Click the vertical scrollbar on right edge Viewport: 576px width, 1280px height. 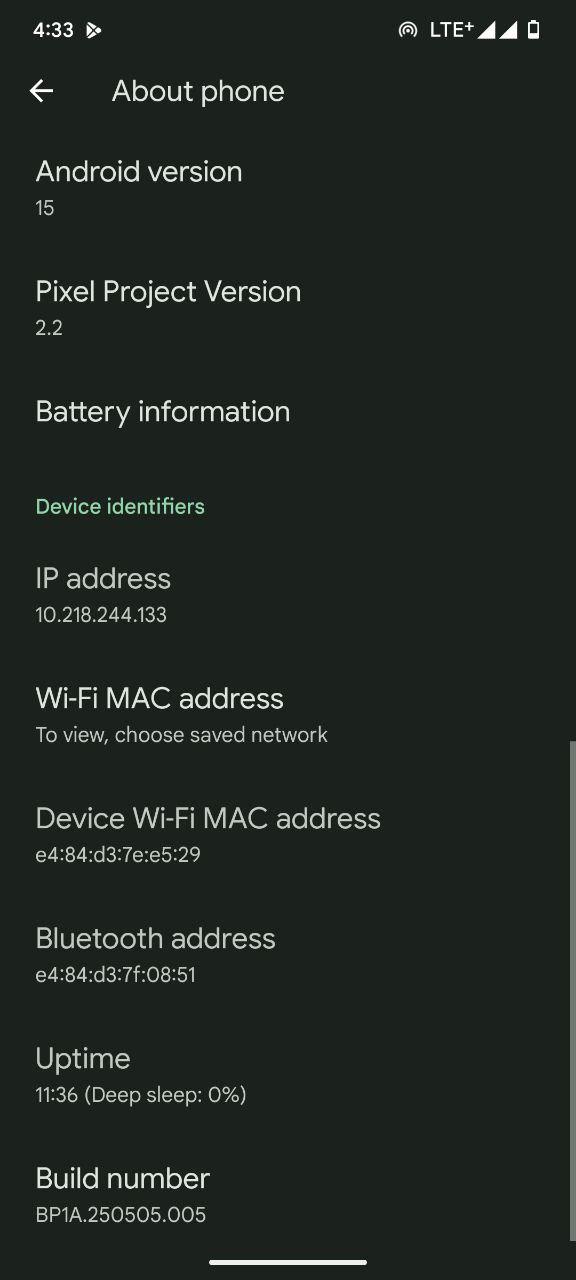[x=572, y=990]
